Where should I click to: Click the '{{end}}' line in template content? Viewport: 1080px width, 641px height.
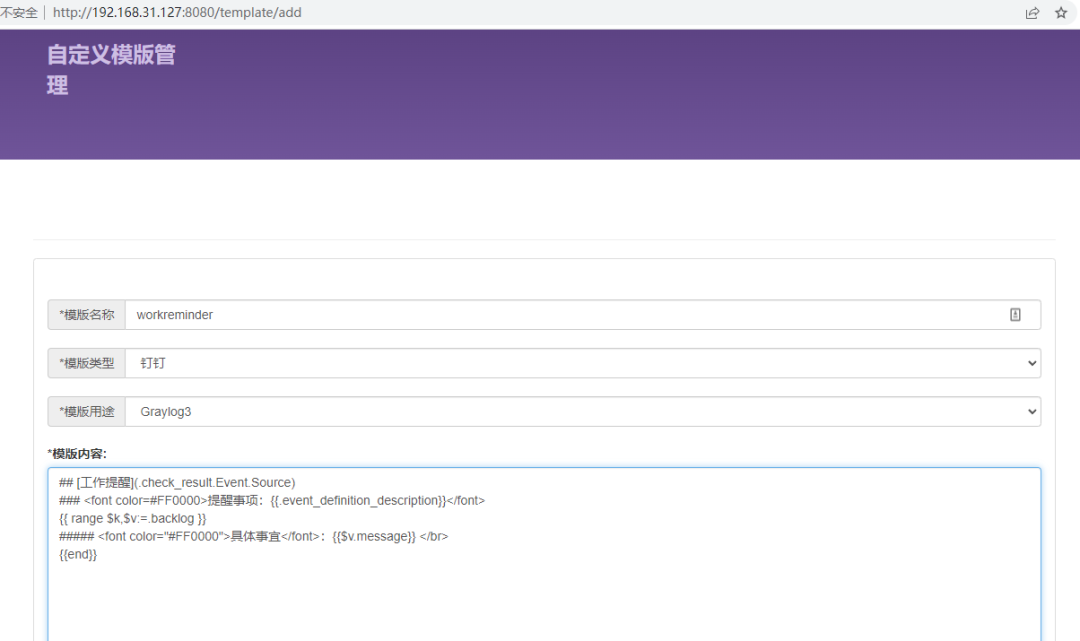(x=78, y=554)
